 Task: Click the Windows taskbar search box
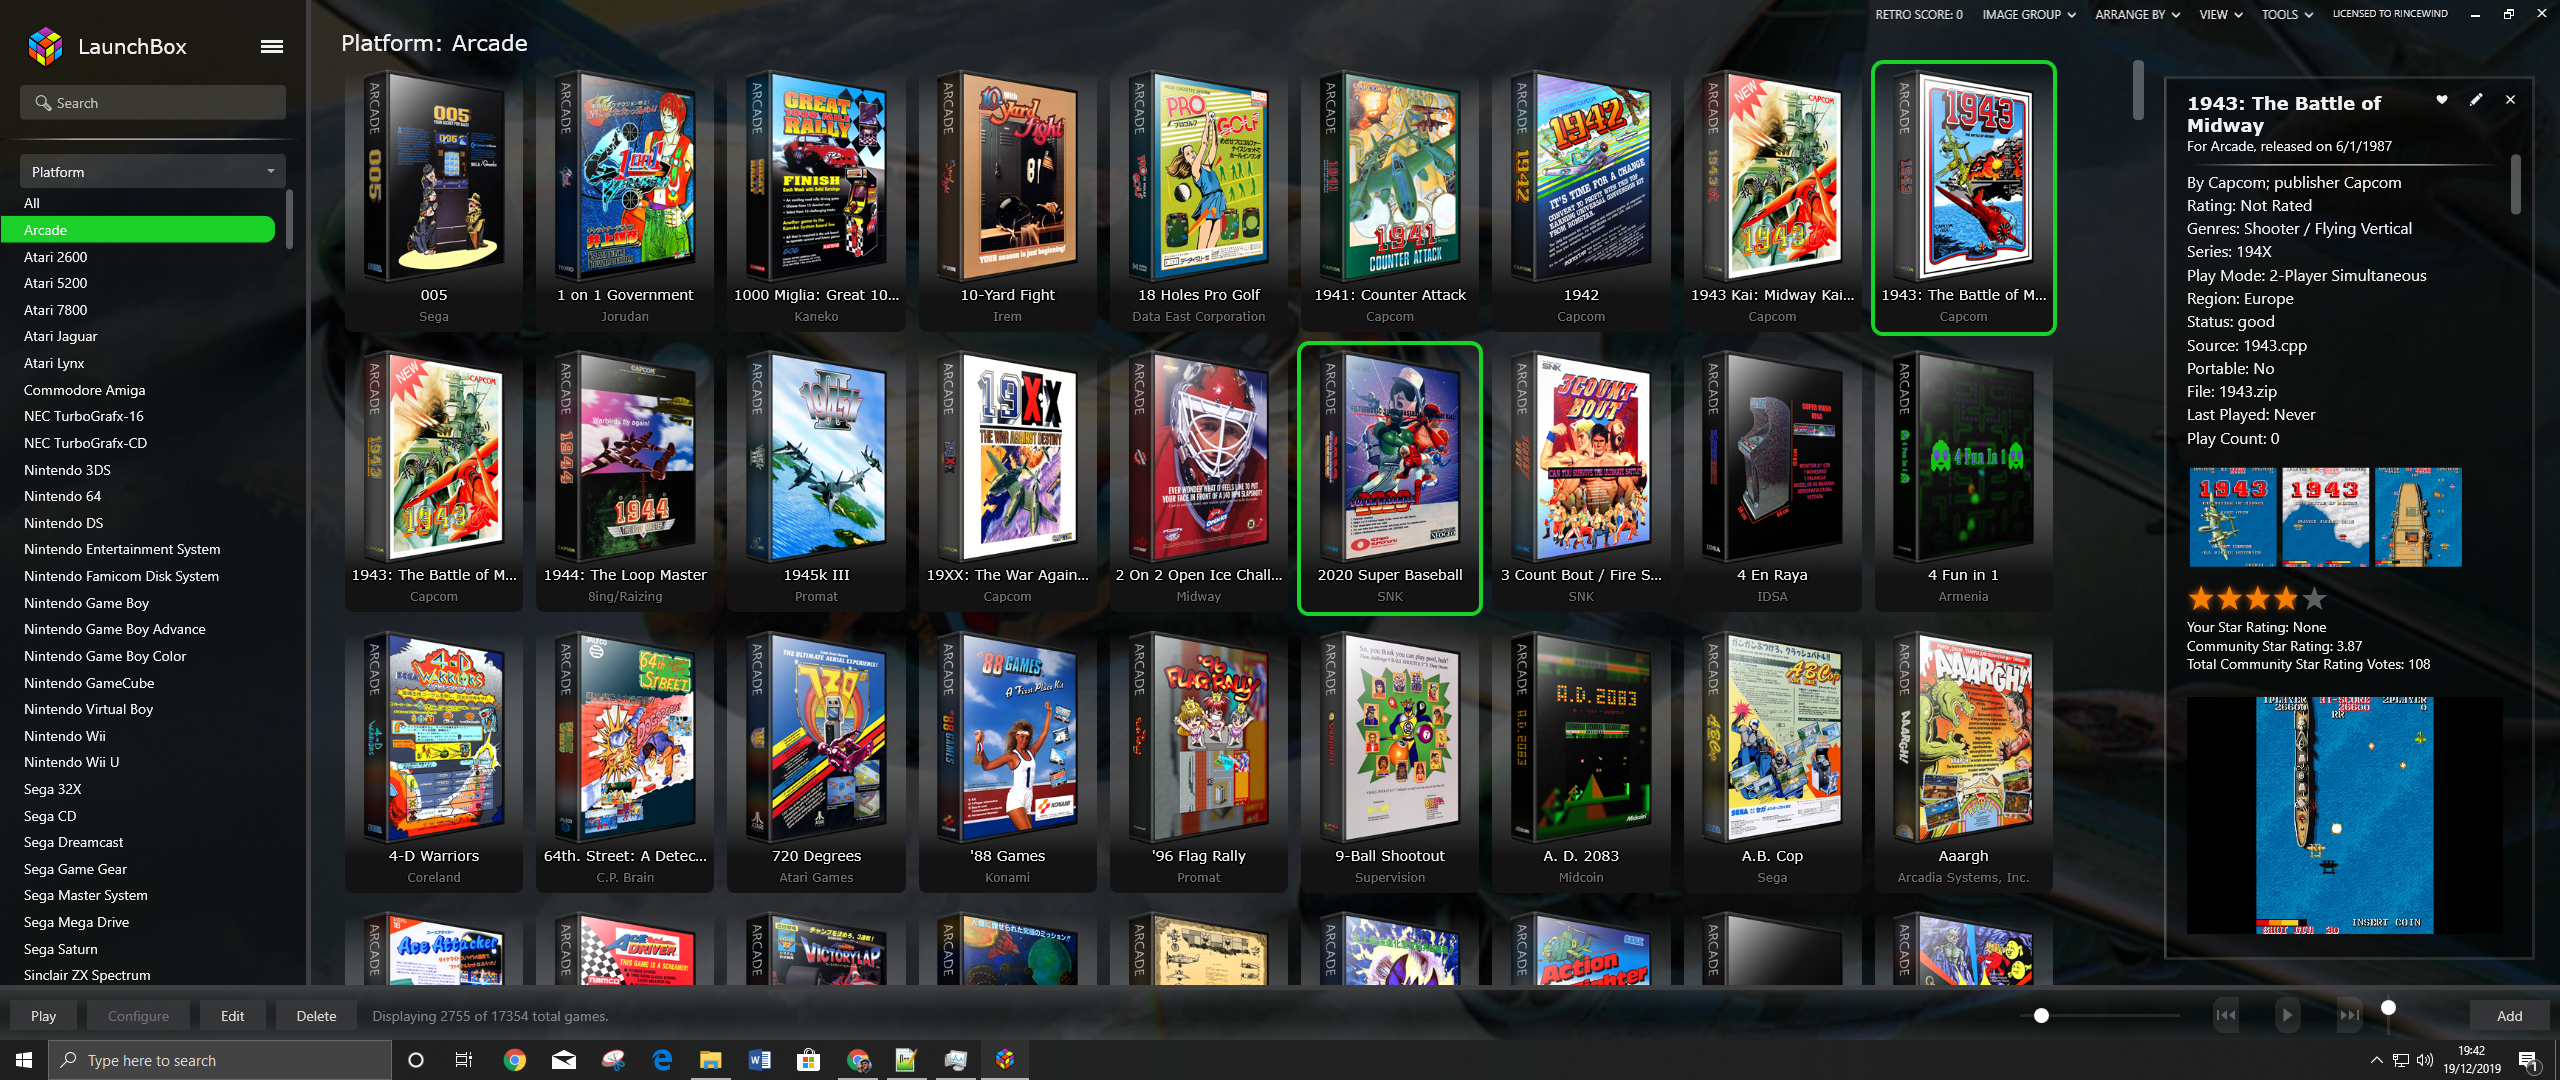[x=220, y=1060]
